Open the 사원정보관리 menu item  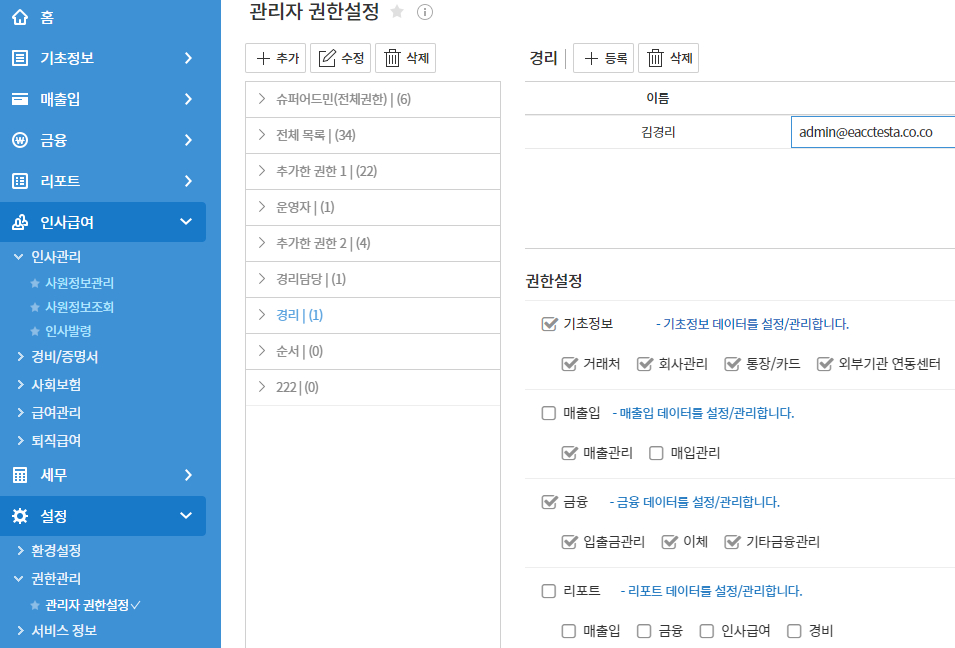click(x=79, y=283)
